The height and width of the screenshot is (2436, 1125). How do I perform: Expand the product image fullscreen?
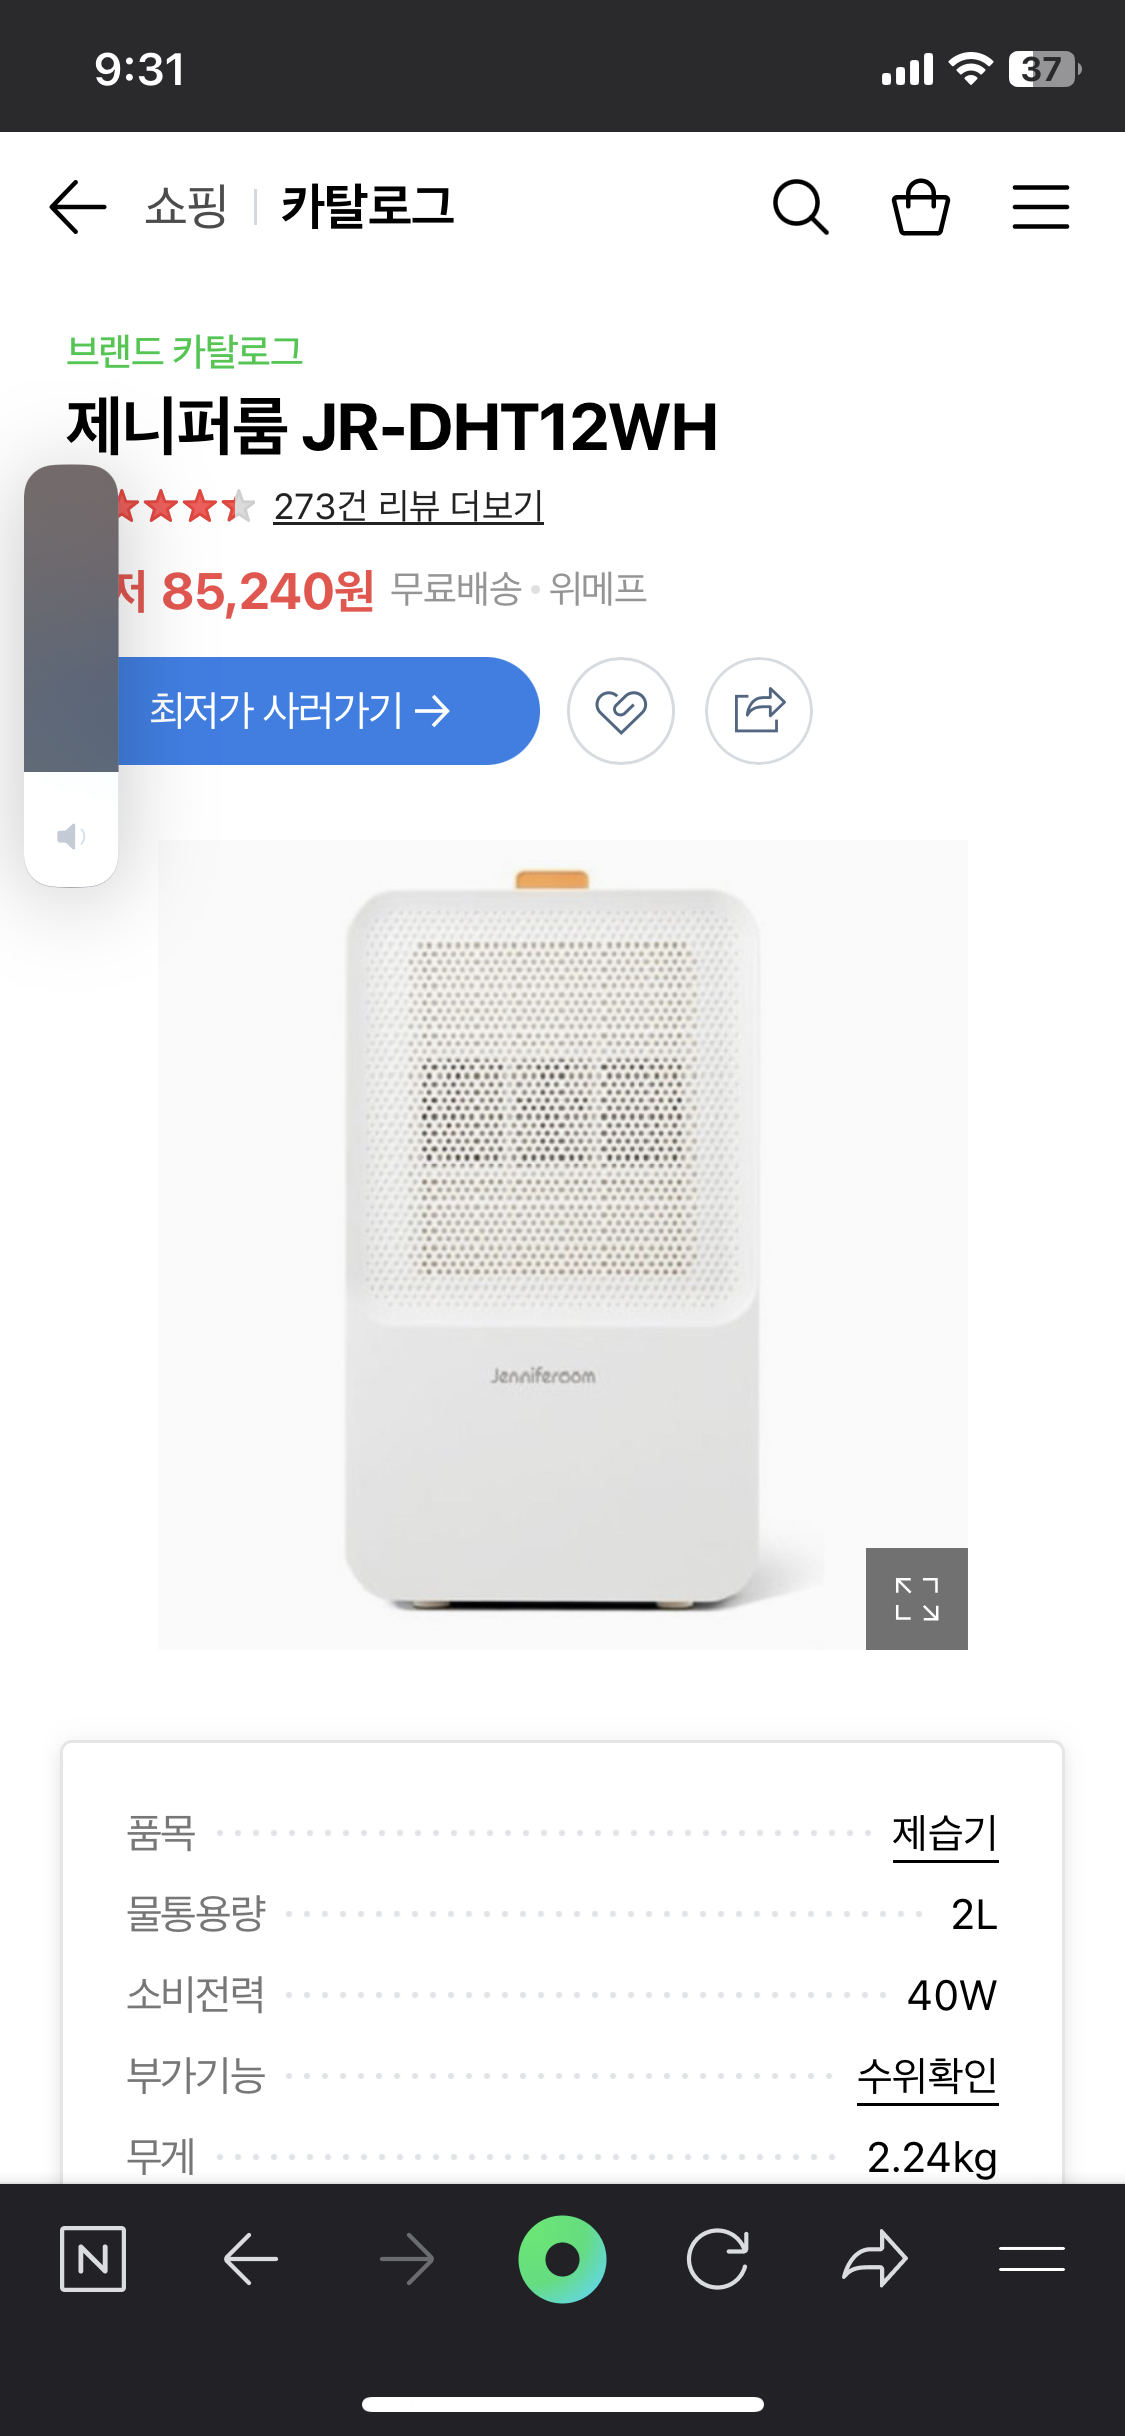tap(917, 1599)
